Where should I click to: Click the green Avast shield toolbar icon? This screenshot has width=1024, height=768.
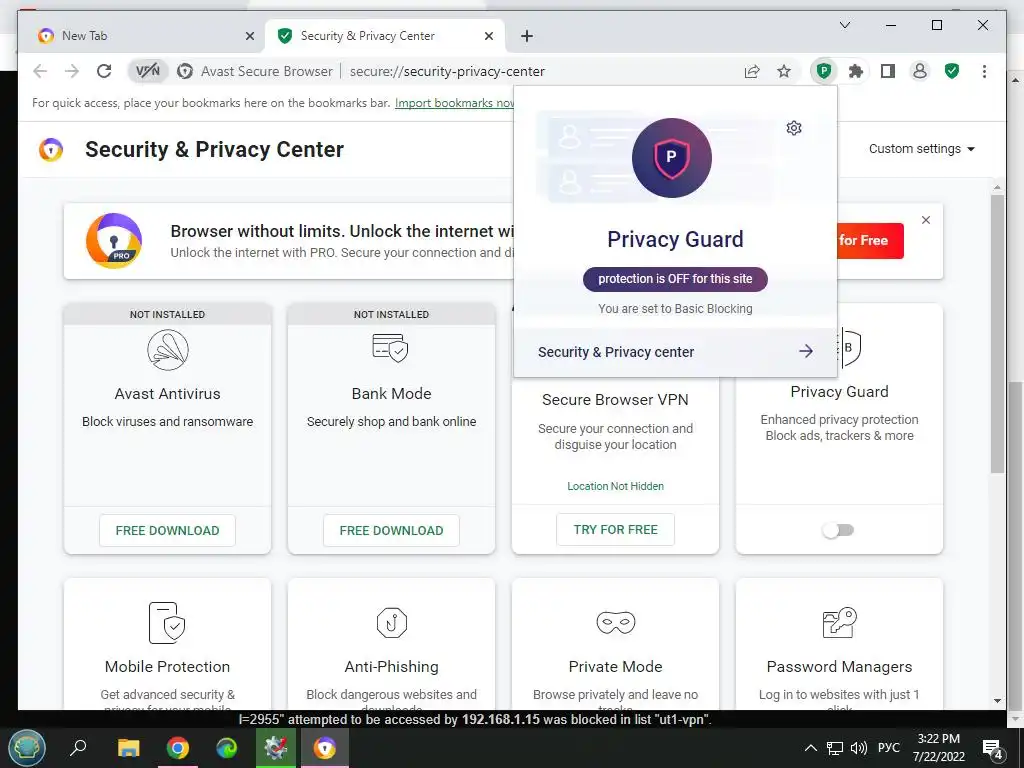[x=952, y=71]
